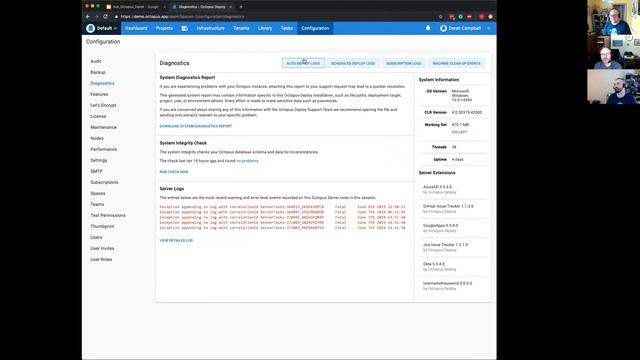Open Test Permissions in the sidebar
Screen dimensions: 640x360
(108, 215)
